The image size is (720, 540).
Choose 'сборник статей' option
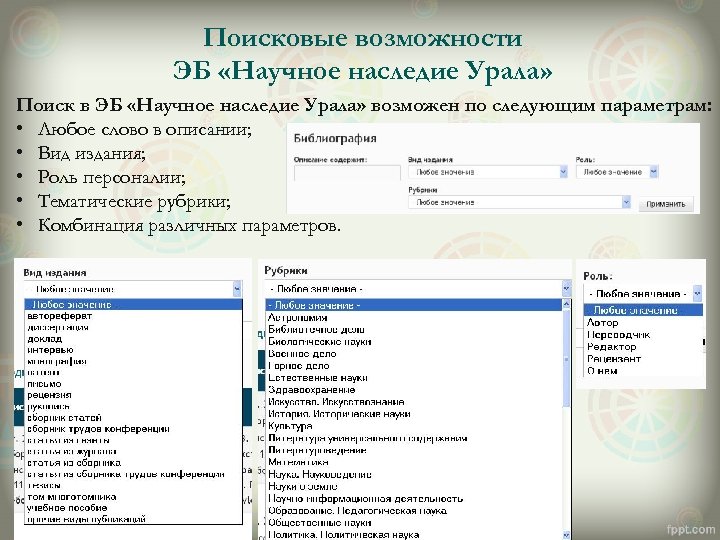133,418
